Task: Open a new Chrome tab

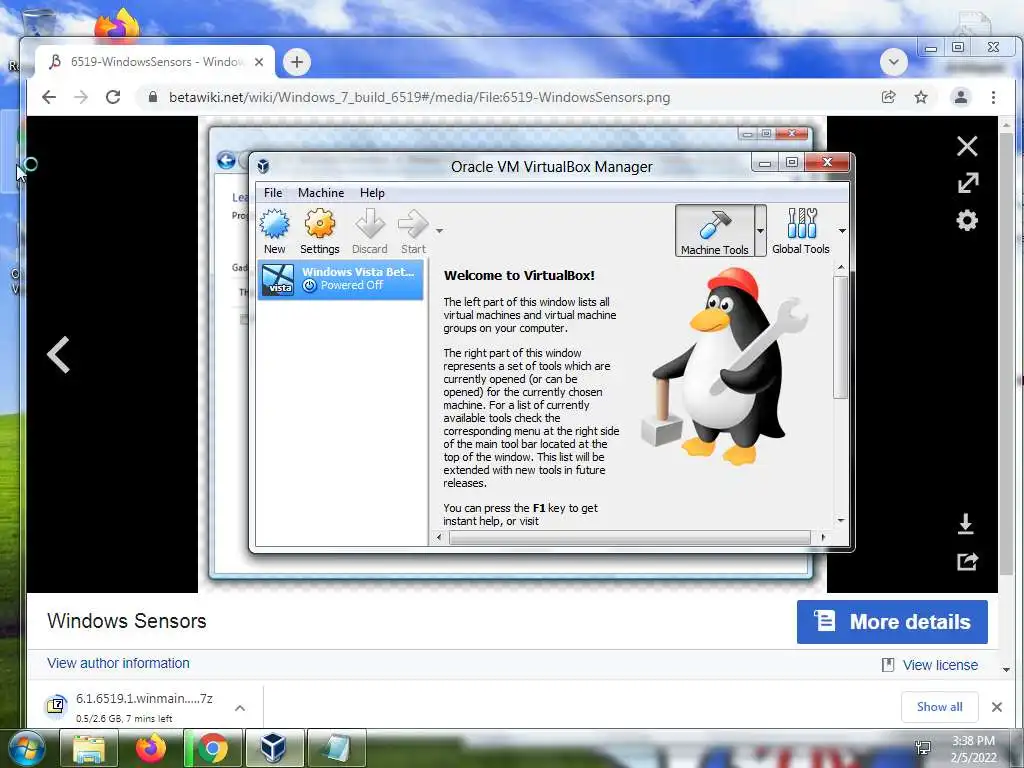Action: coord(296,62)
